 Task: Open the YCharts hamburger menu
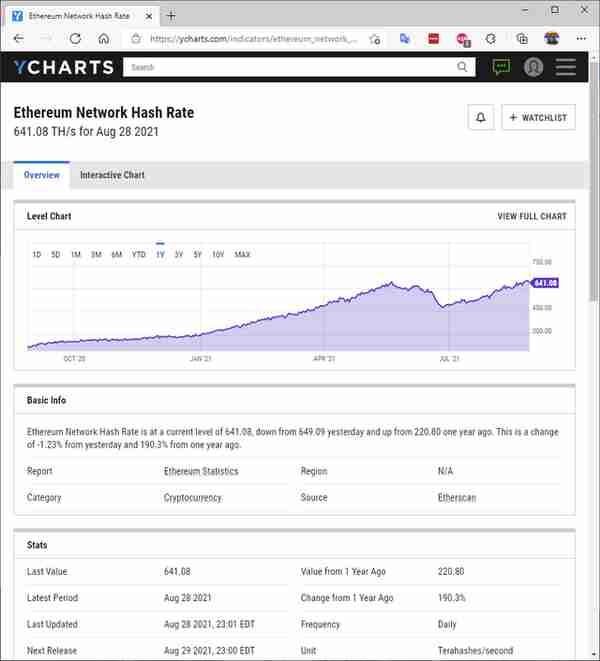pyautogui.click(x=566, y=67)
